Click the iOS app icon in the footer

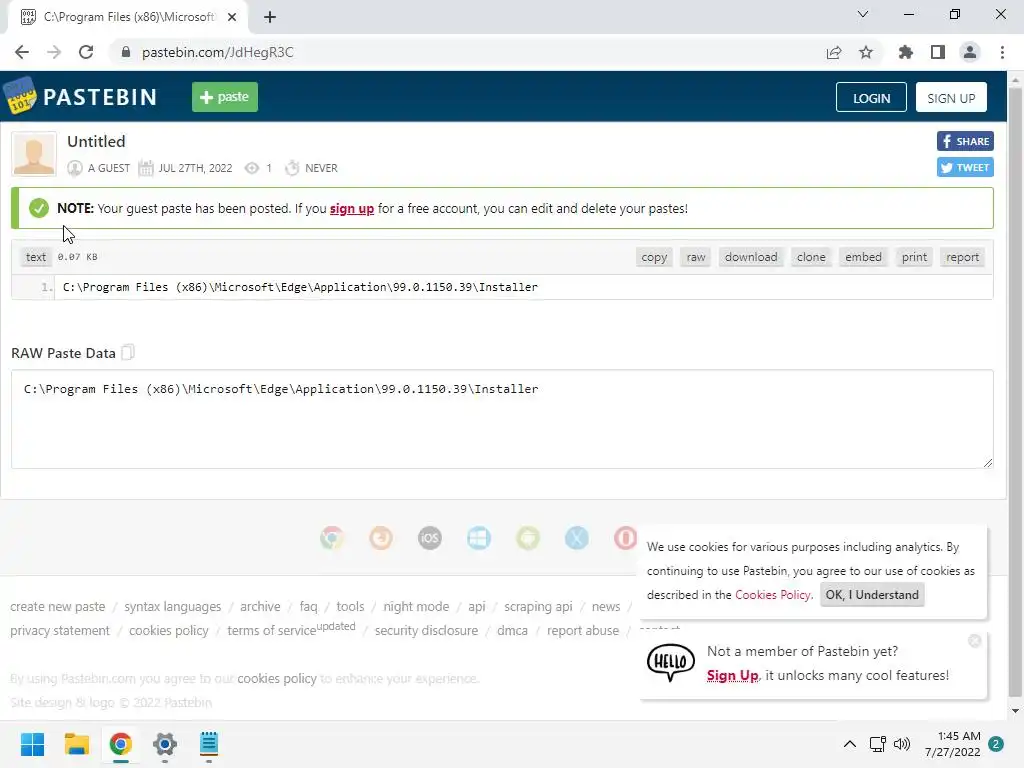point(430,538)
